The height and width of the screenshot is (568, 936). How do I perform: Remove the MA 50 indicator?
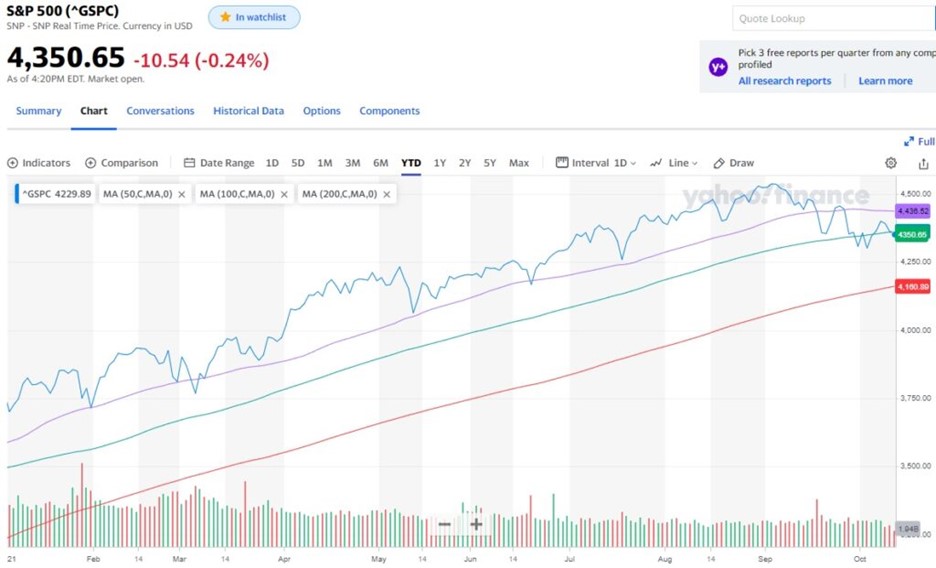click(181, 194)
